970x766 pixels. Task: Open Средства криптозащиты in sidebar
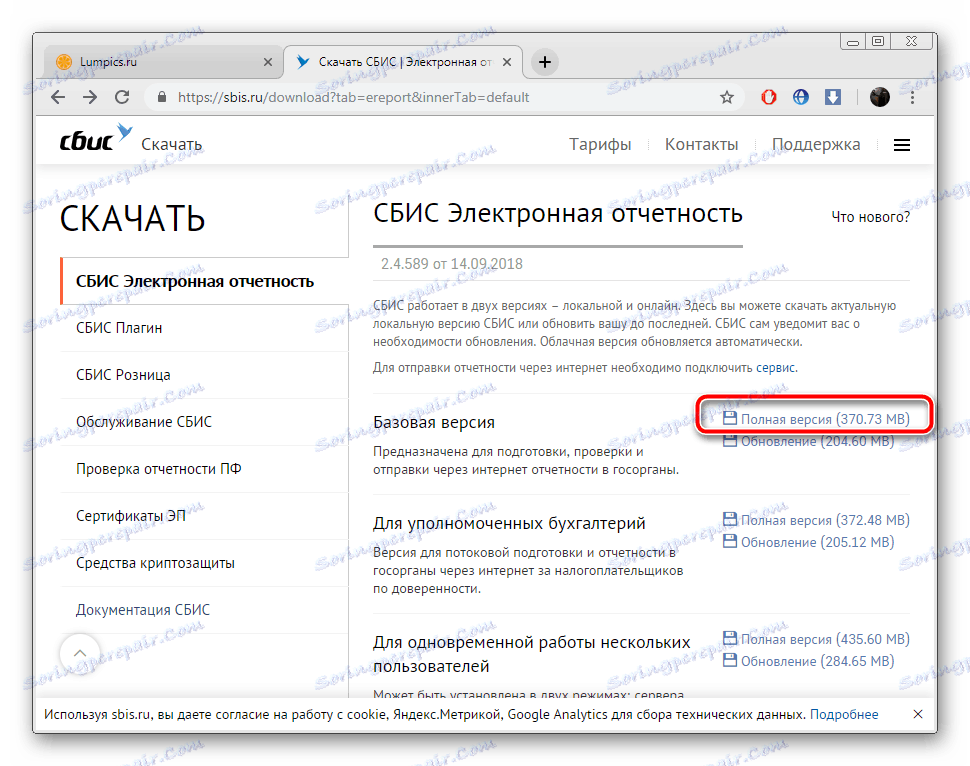(205, 563)
